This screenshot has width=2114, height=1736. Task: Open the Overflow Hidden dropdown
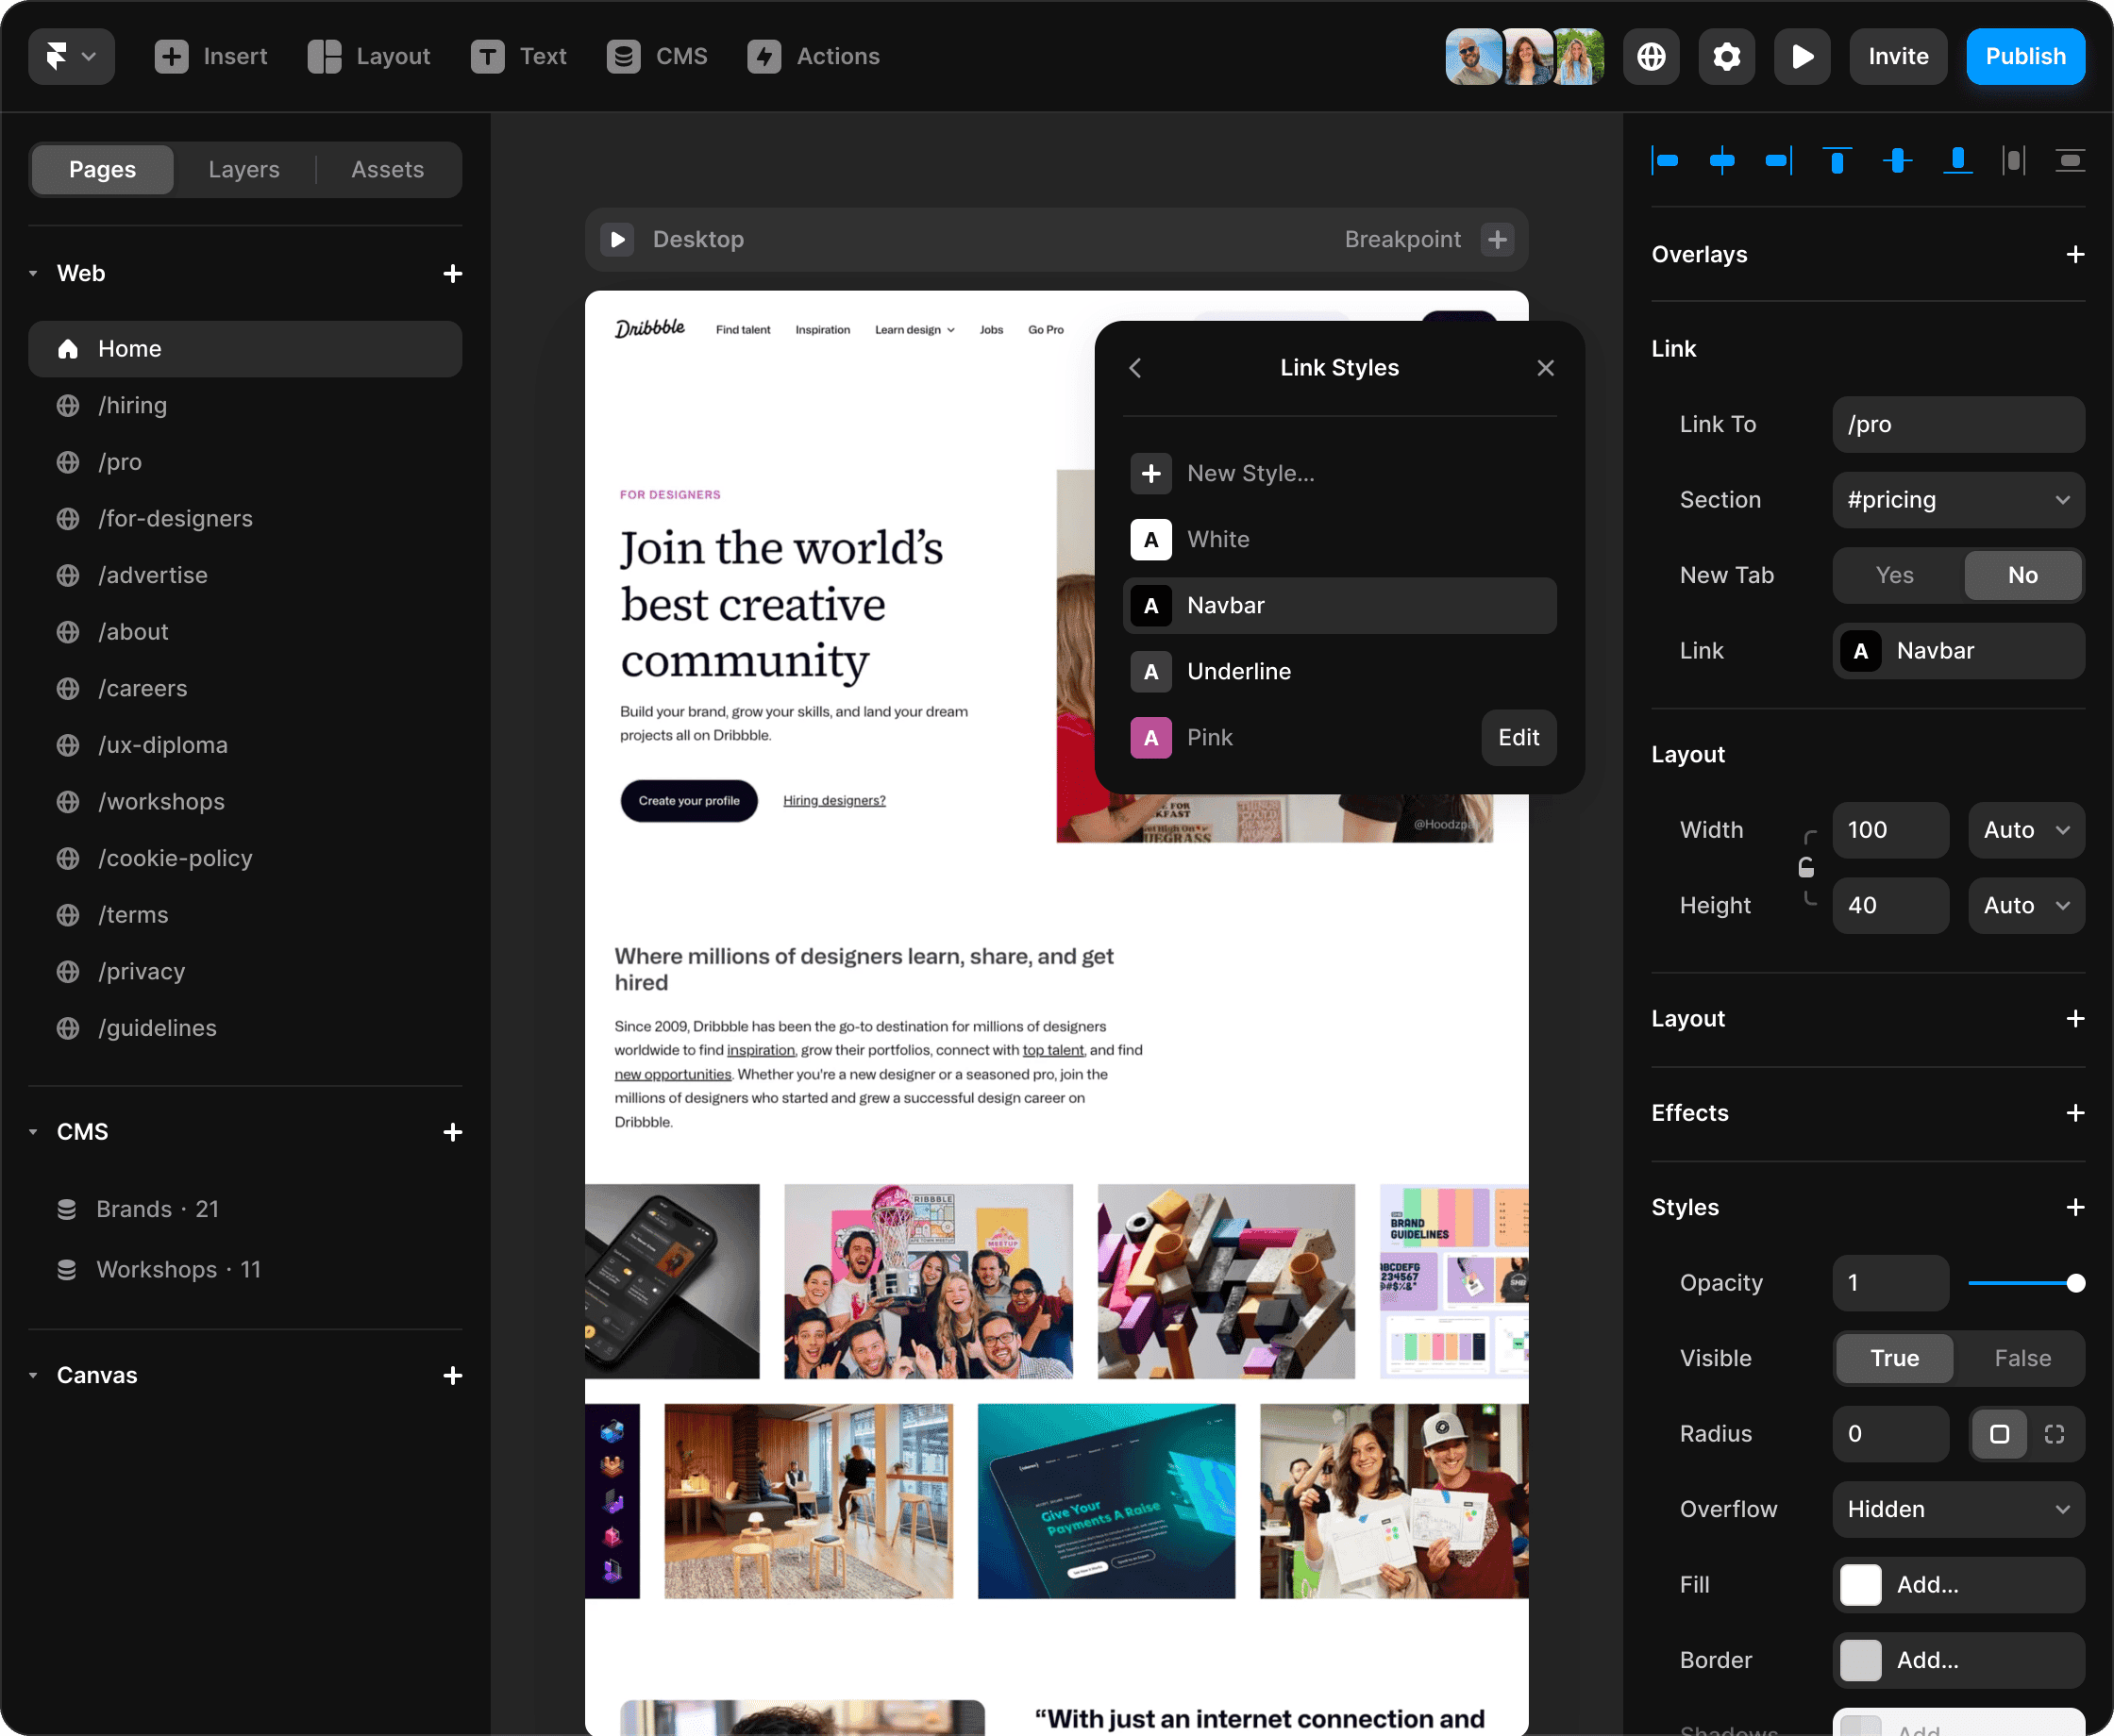pyautogui.click(x=1958, y=1509)
